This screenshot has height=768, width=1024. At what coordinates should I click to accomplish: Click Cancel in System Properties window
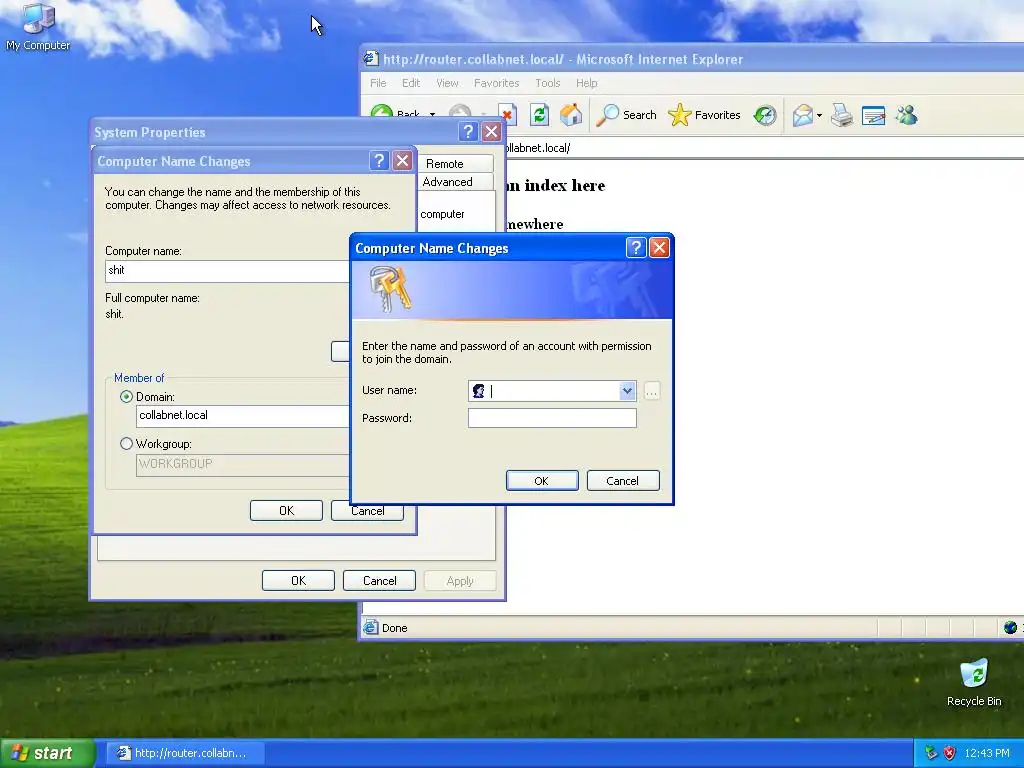pos(379,581)
